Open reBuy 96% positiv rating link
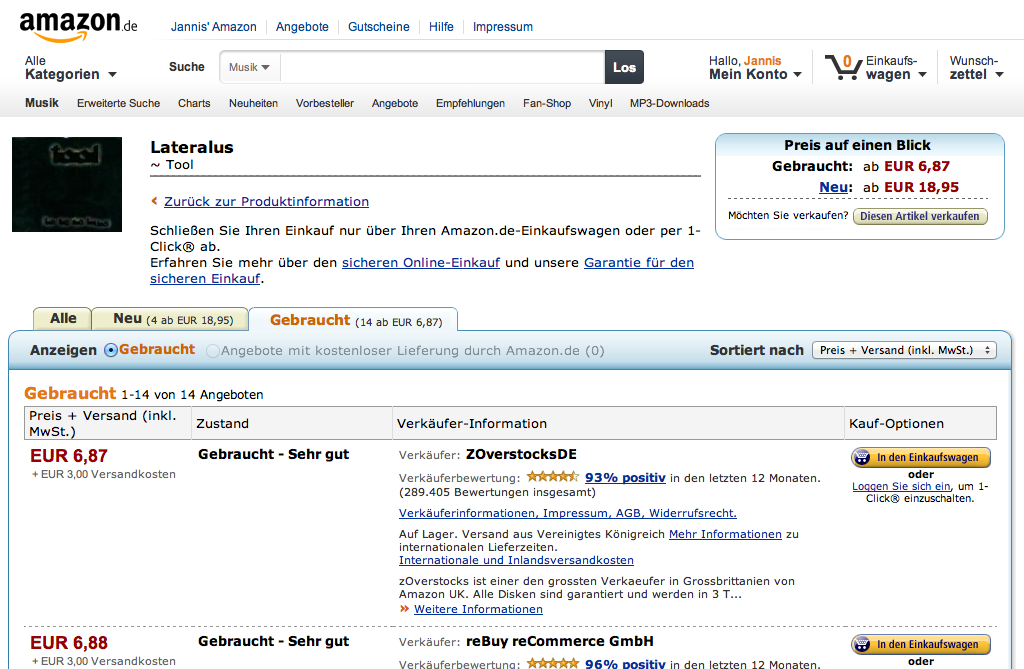The image size is (1024, 669). 625,664
